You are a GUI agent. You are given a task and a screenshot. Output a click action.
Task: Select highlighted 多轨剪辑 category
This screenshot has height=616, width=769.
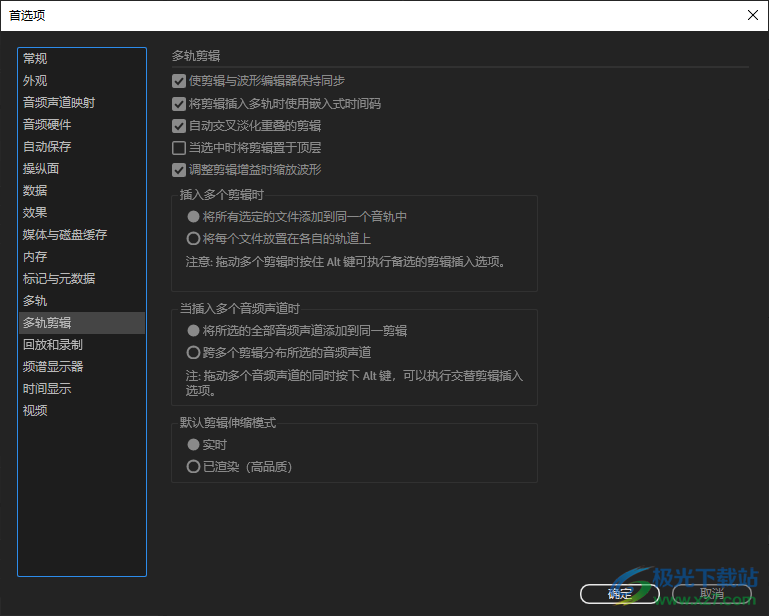tap(82, 323)
